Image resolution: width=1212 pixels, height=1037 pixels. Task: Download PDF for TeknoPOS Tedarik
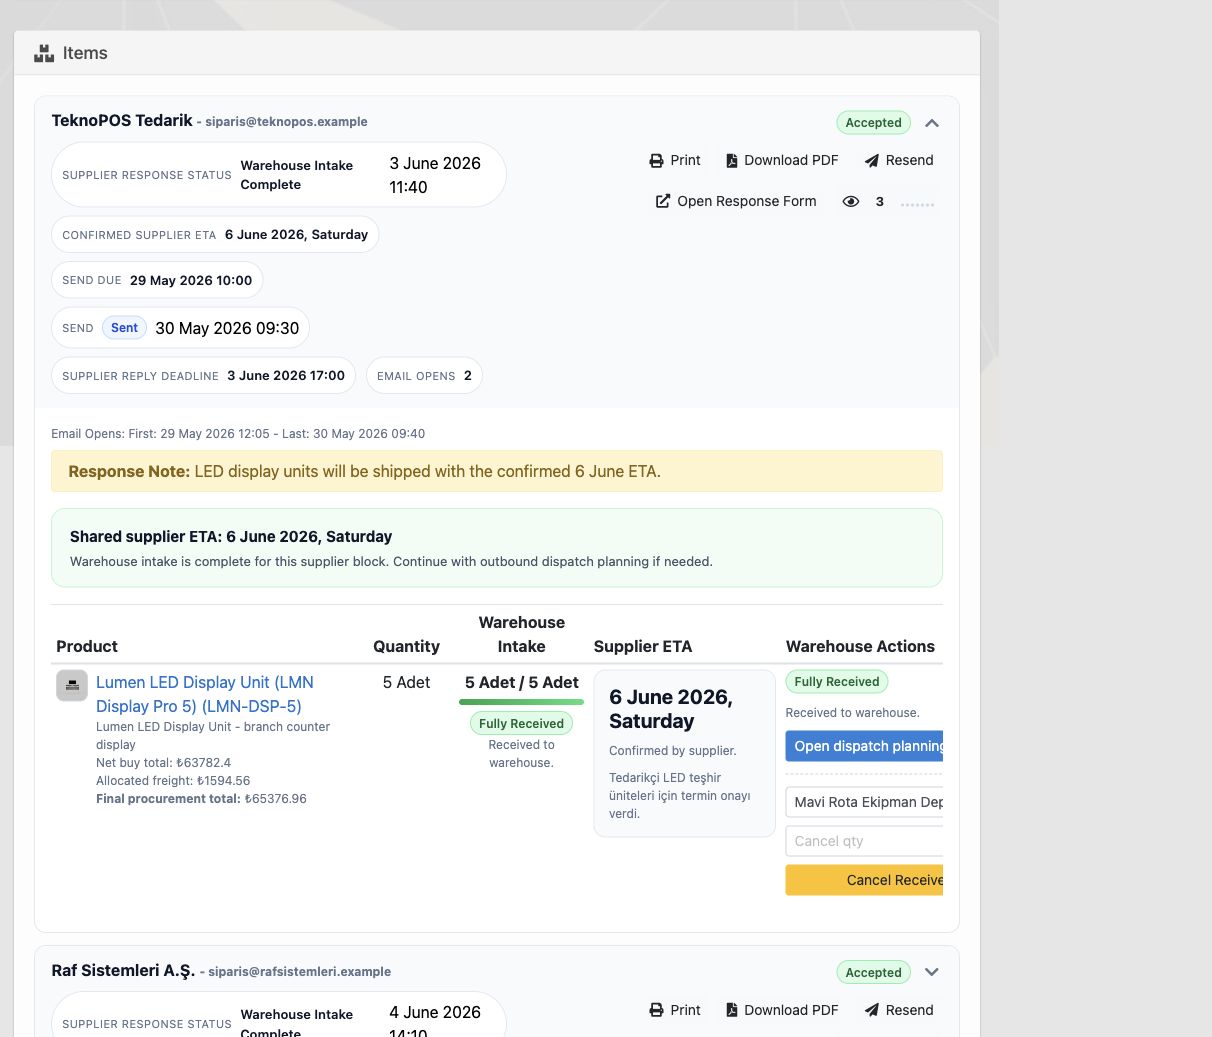[782, 160]
